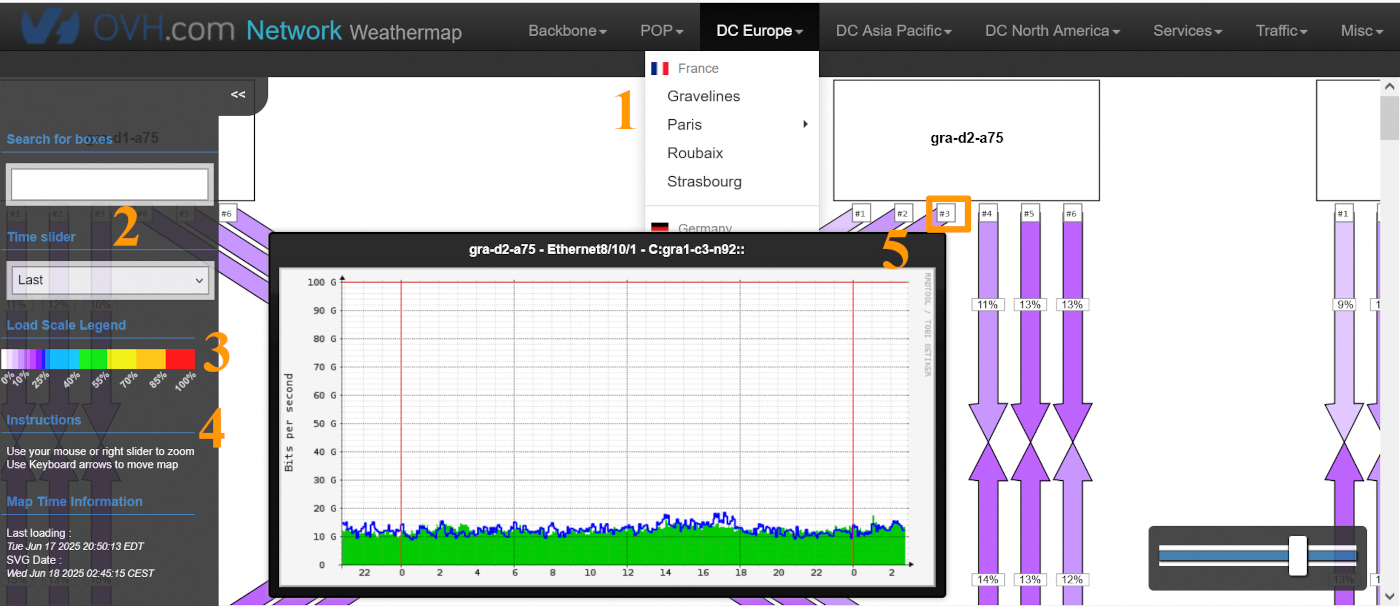
Task: Collapse the sidebar with the << button
Action: tap(238, 94)
